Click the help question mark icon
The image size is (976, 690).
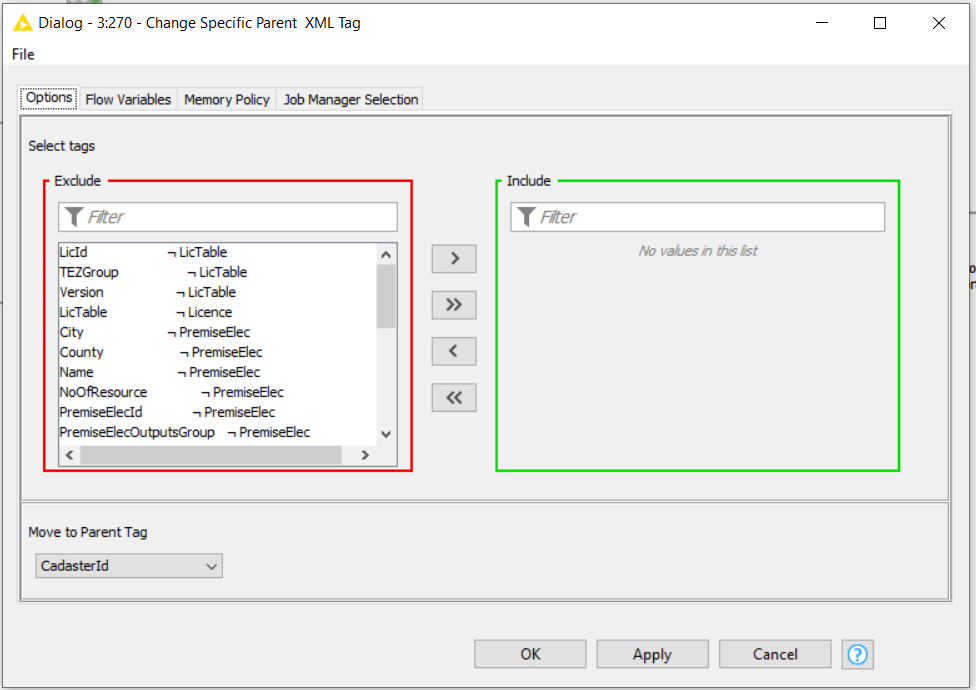point(857,654)
